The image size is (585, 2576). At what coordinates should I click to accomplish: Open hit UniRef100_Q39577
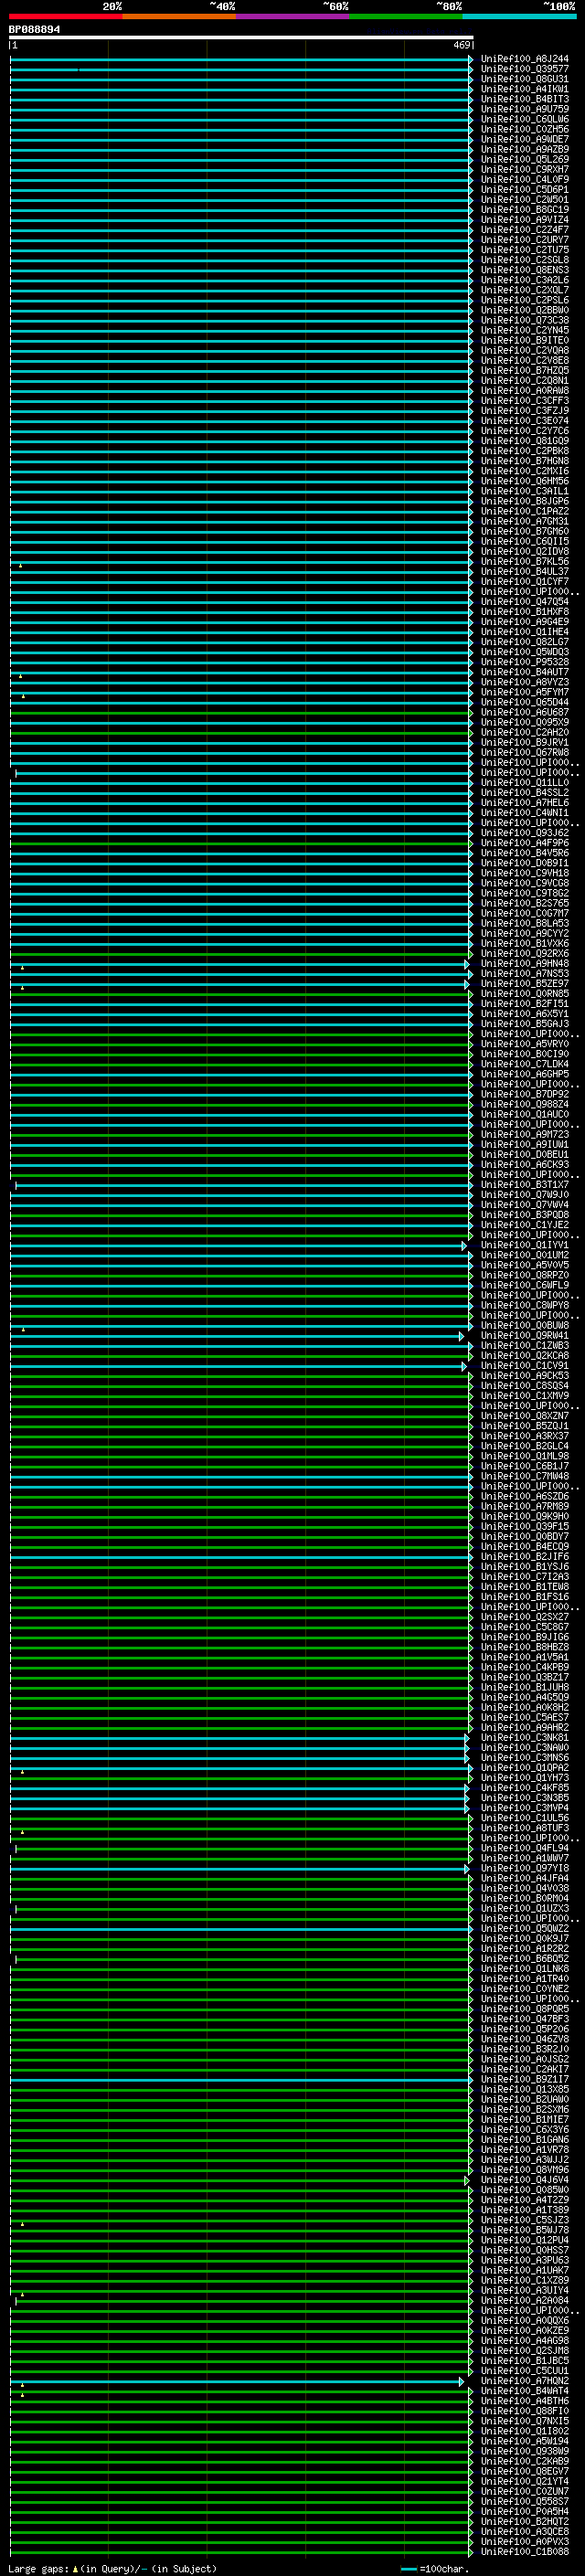tap(524, 69)
